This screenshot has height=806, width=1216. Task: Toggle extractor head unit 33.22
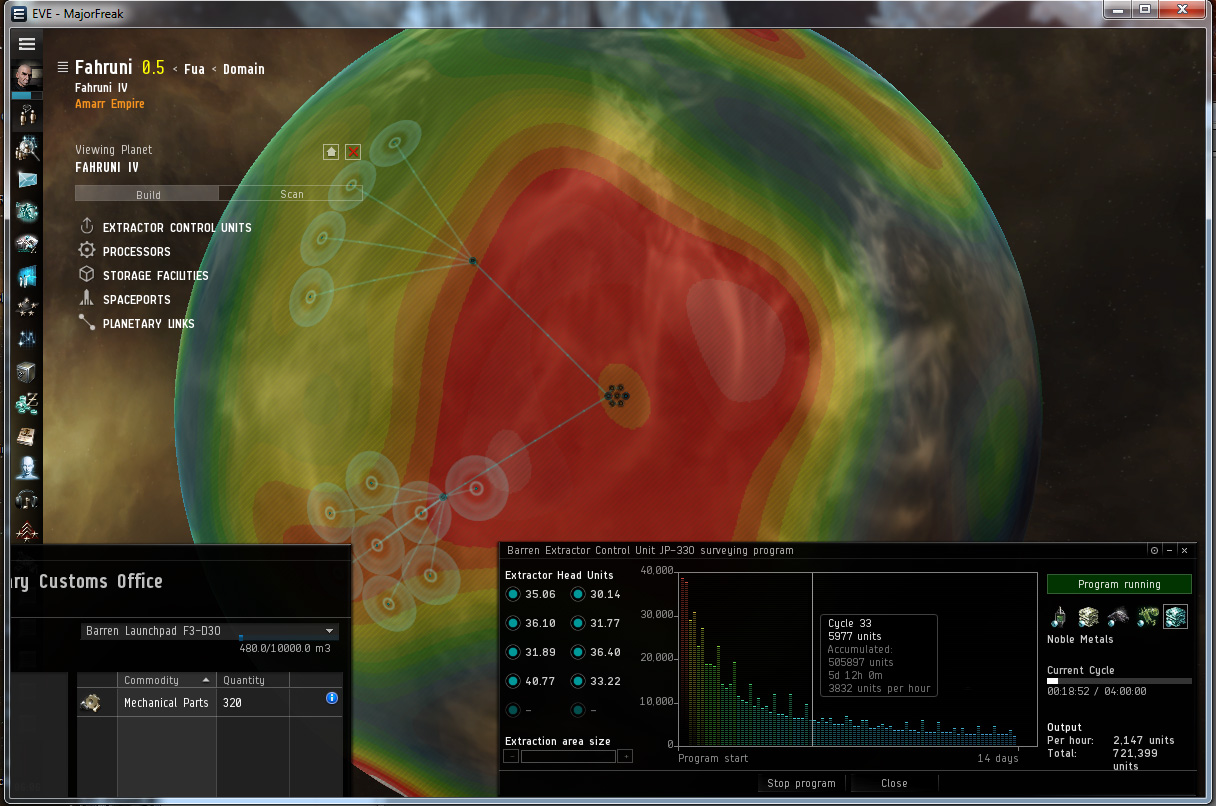(578, 681)
